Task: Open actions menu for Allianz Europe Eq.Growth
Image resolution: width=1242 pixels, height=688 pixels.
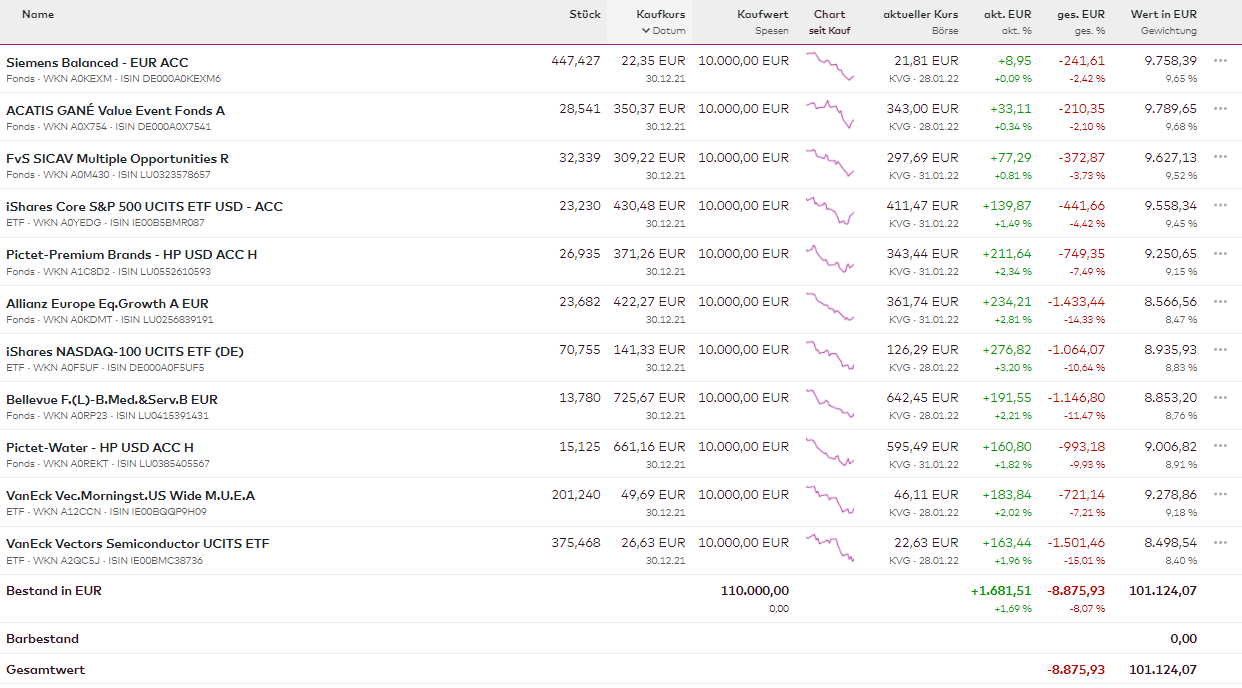Action: [1219, 302]
